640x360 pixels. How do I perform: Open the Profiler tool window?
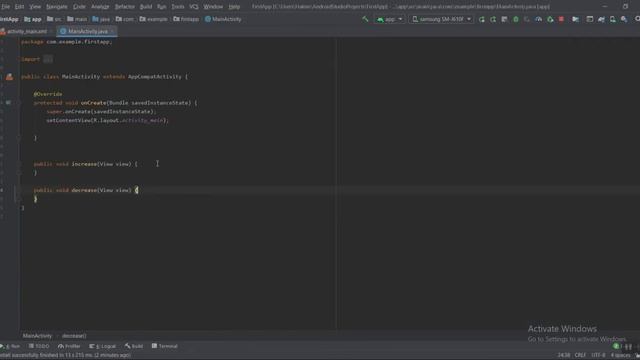coord(69,346)
